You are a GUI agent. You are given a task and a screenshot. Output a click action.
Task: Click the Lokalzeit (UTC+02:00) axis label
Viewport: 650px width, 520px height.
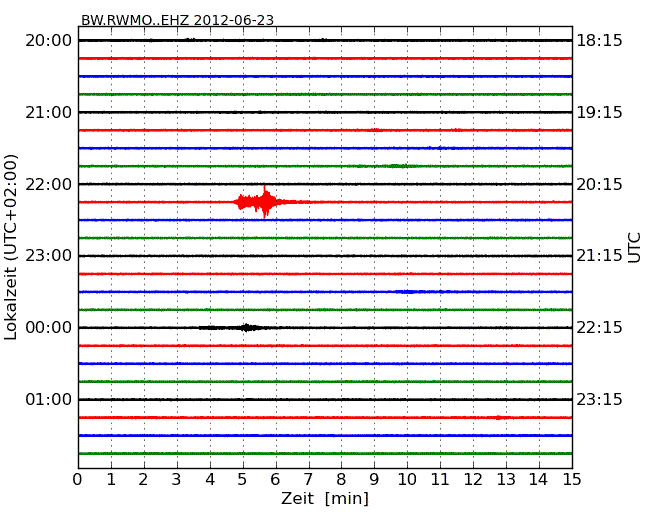[x=11, y=247]
